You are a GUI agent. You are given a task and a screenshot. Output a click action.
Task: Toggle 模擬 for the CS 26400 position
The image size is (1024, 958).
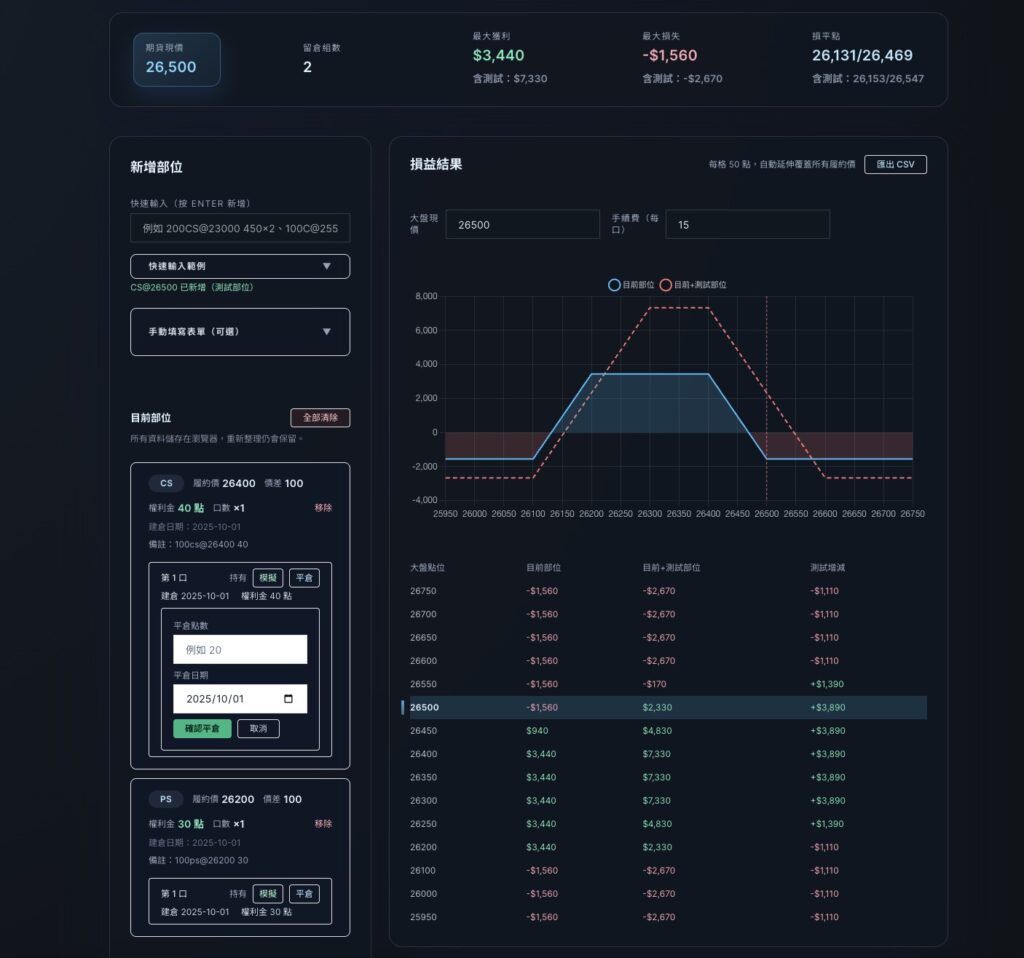pyautogui.click(x=267, y=578)
